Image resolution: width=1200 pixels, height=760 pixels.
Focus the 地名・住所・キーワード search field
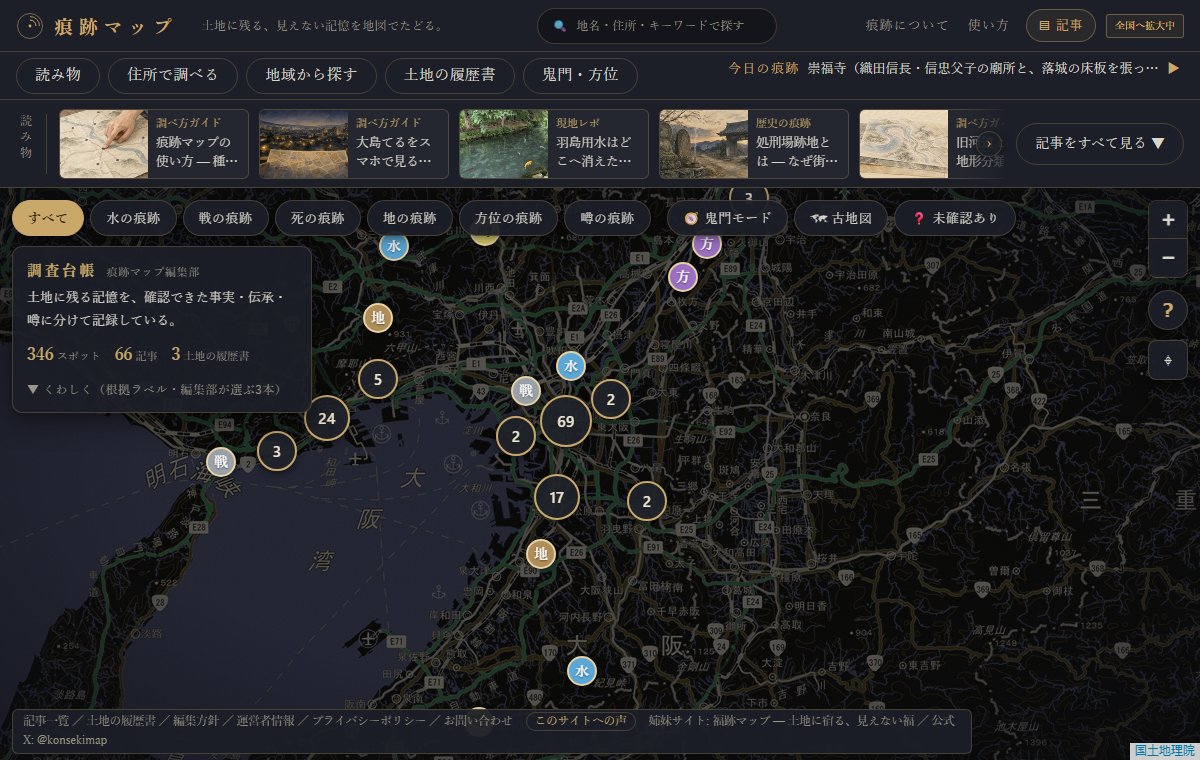click(657, 26)
